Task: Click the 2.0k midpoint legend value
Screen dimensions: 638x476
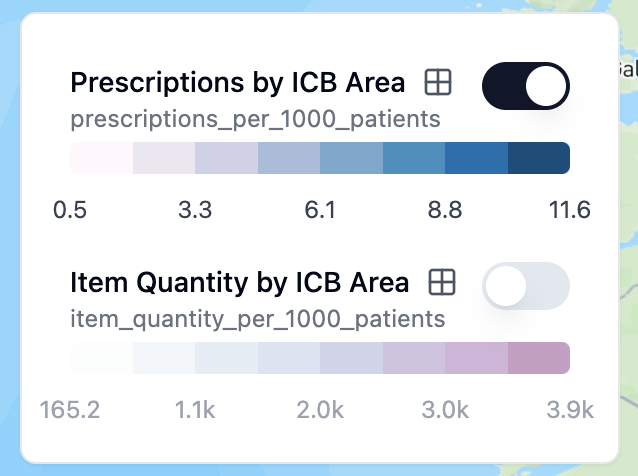Action: point(320,410)
